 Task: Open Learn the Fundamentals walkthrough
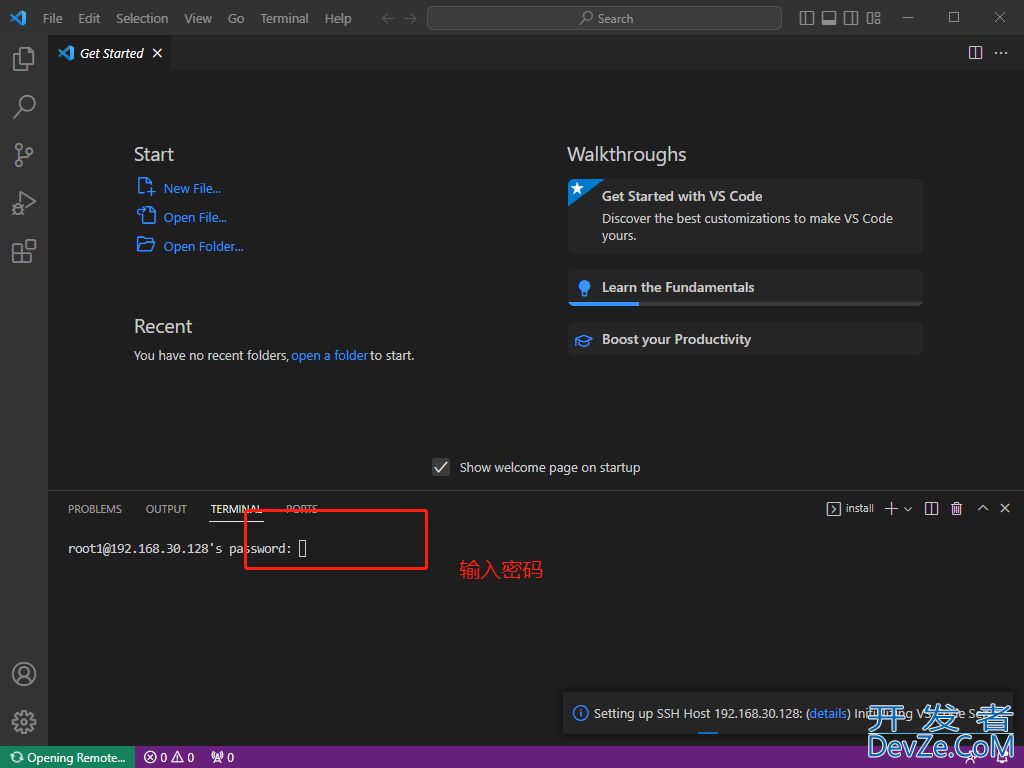click(x=745, y=287)
